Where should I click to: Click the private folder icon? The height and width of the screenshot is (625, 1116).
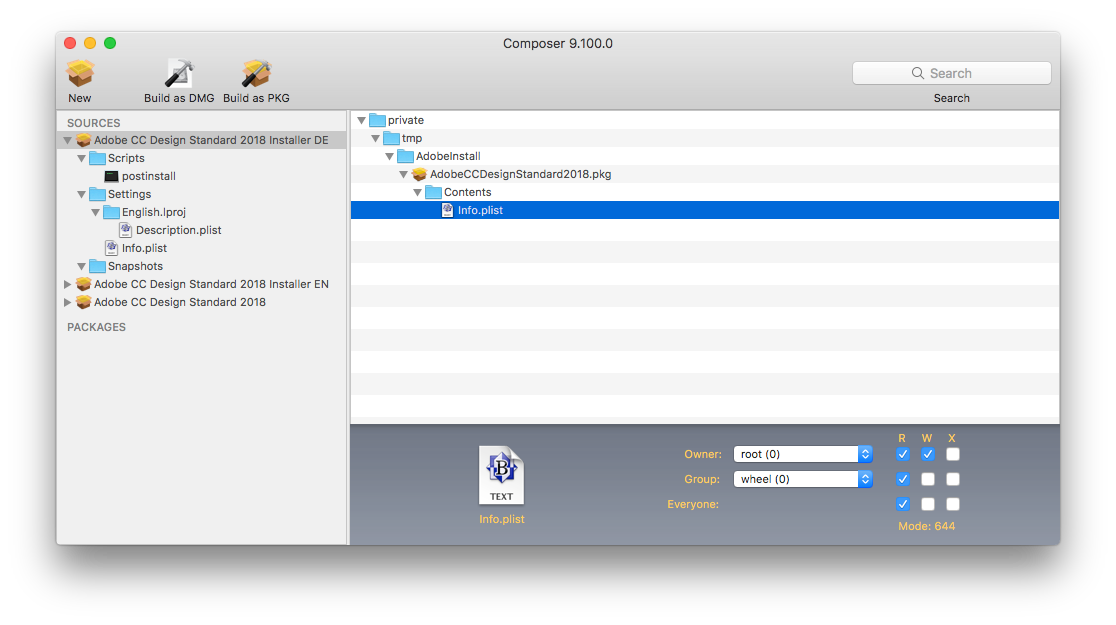pyautogui.click(x=377, y=120)
